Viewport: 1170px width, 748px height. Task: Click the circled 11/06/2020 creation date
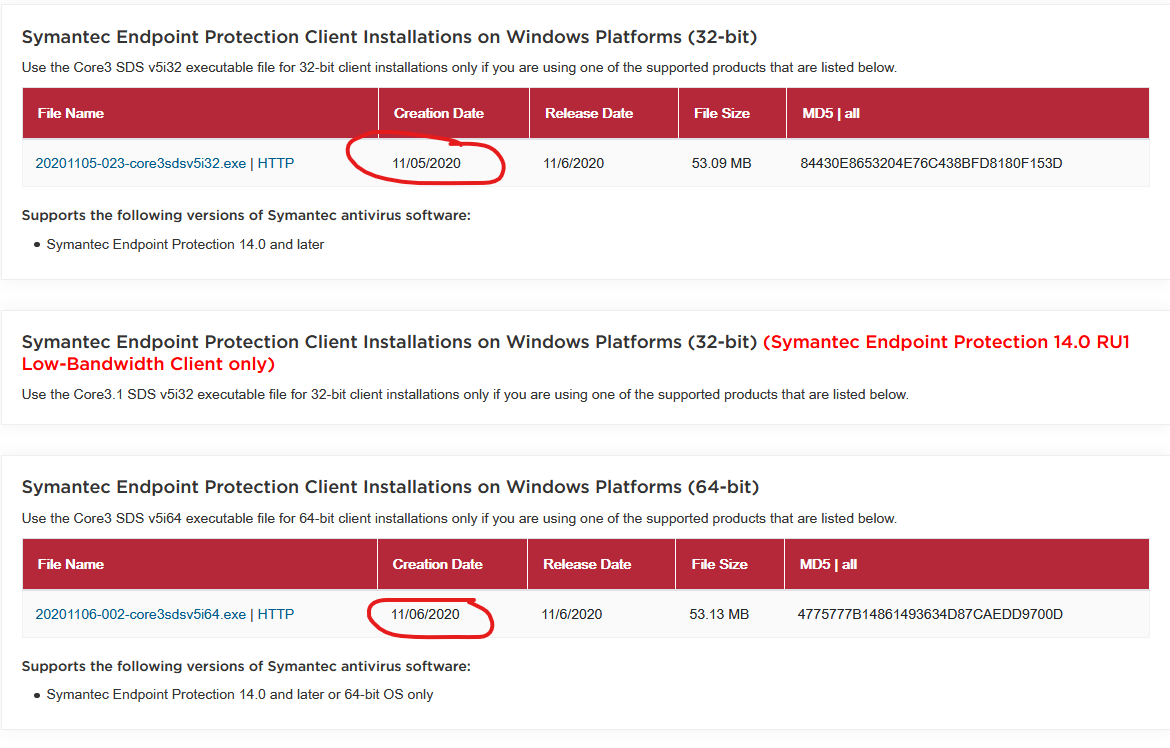point(425,614)
